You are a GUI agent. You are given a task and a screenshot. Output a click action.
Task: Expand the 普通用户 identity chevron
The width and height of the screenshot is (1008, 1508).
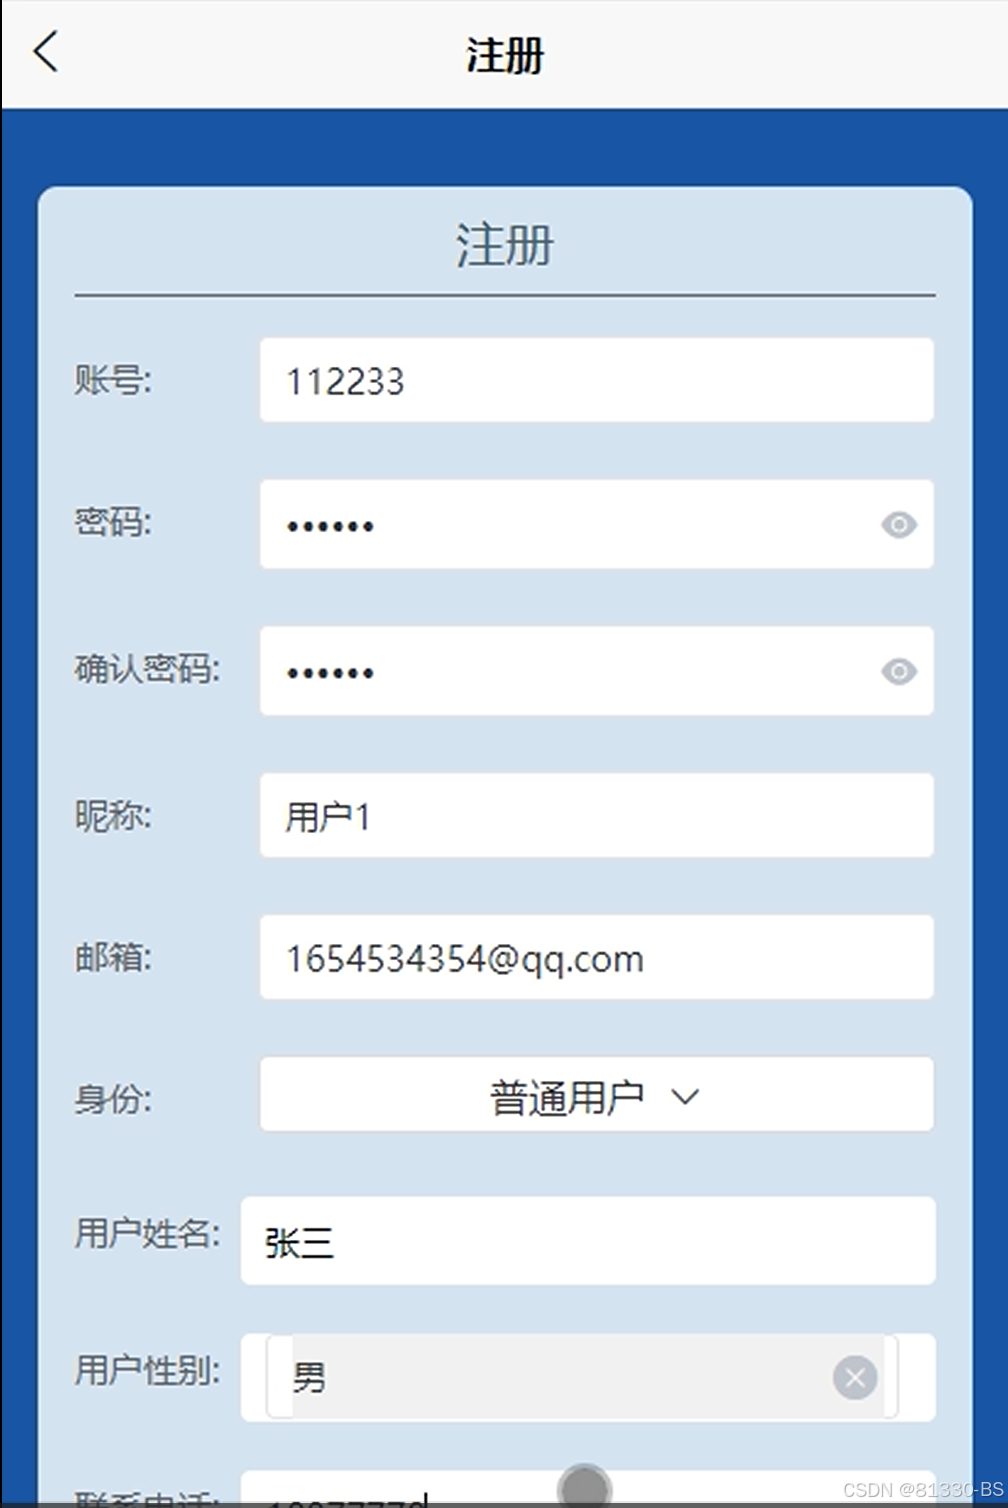[x=685, y=1097]
